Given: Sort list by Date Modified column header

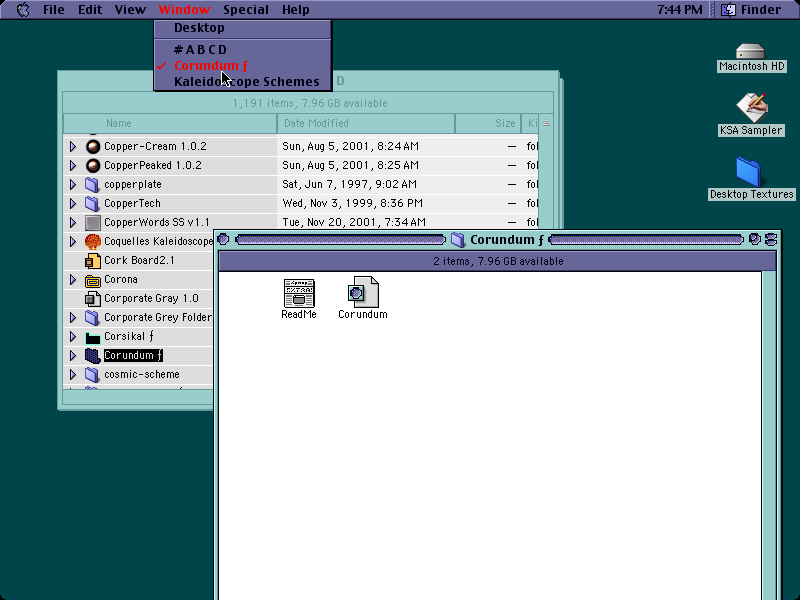Looking at the screenshot, I should (x=366, y=123).
